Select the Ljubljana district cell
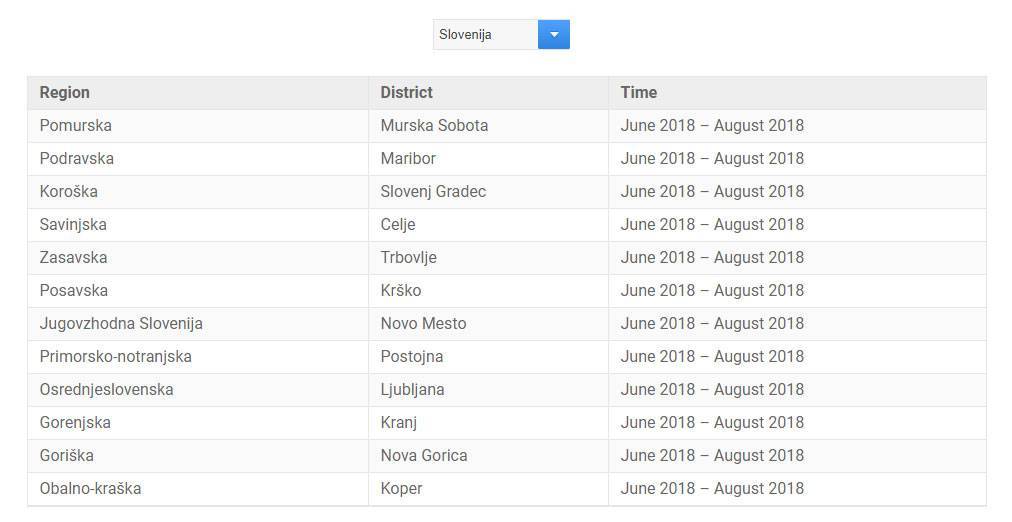This screenshot has height=522, width=1012. 412,390
